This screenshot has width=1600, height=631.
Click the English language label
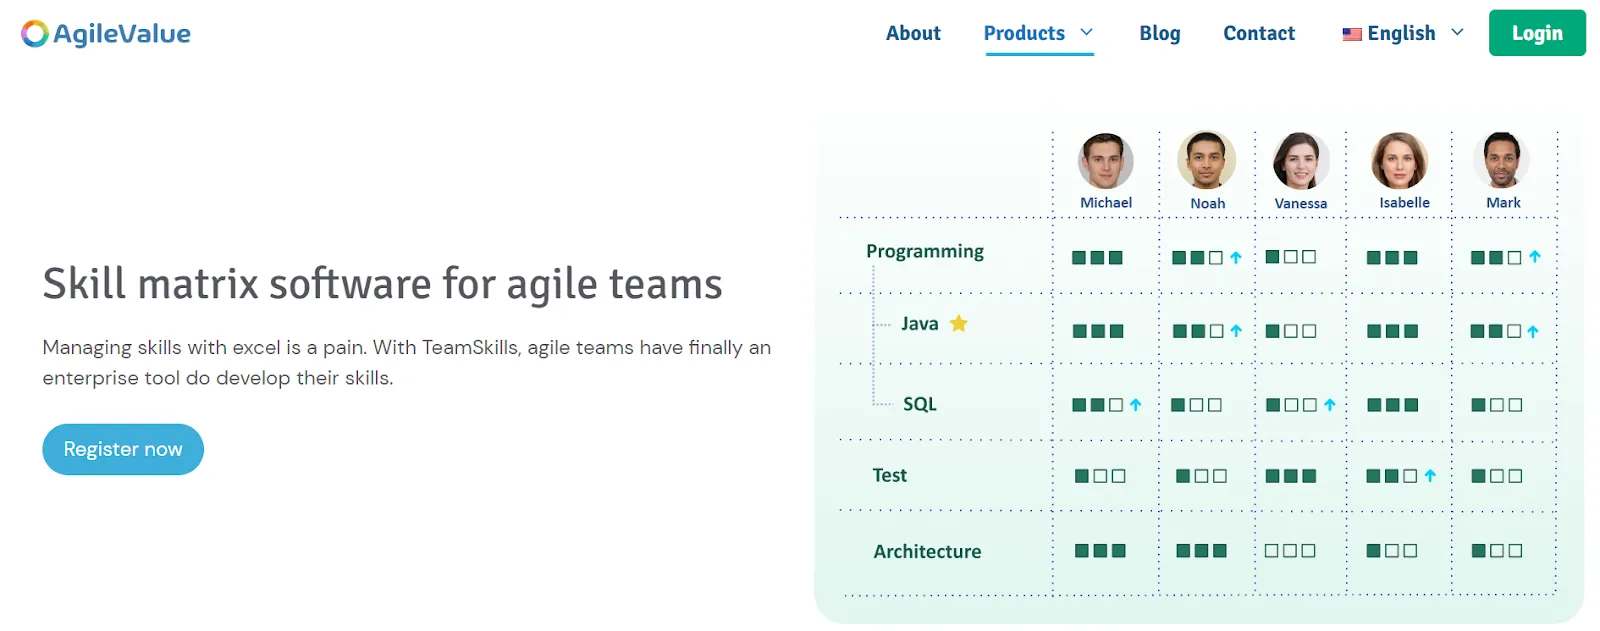1401,33
